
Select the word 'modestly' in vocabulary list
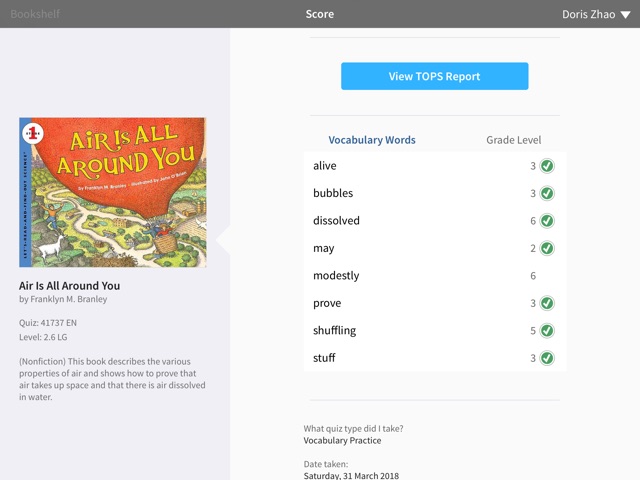336,276
